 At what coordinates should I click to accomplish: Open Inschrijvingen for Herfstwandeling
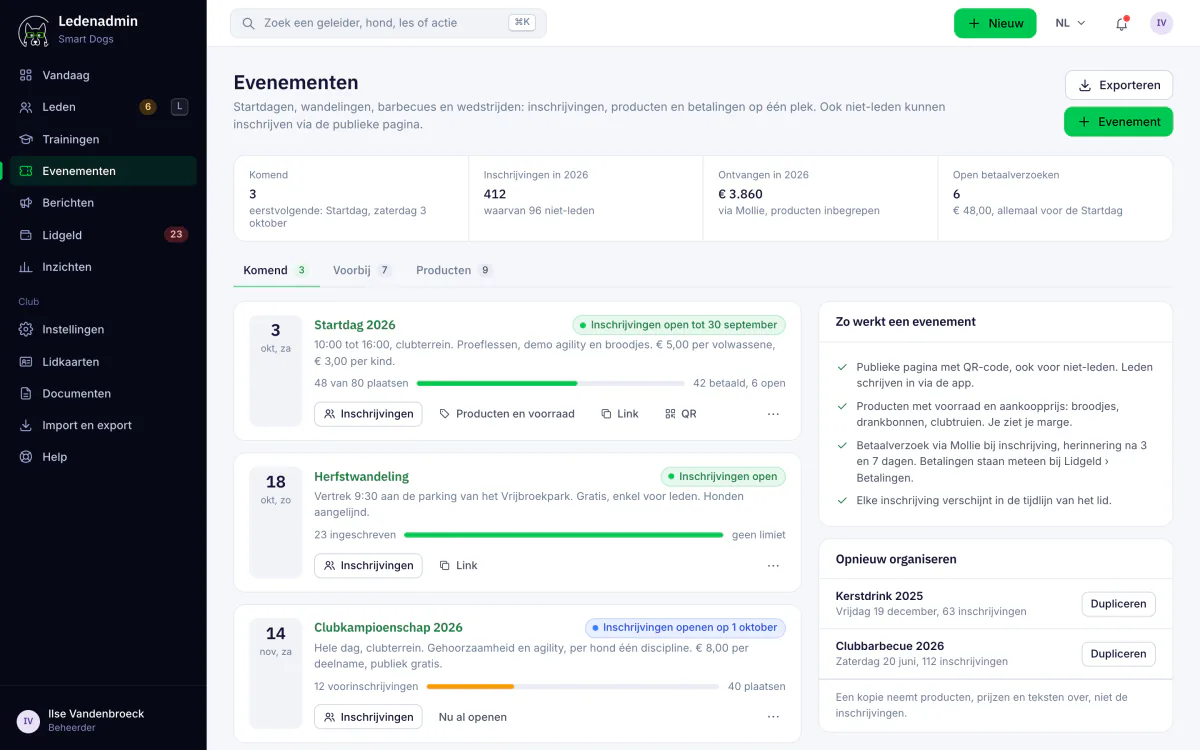coord(368,566)
